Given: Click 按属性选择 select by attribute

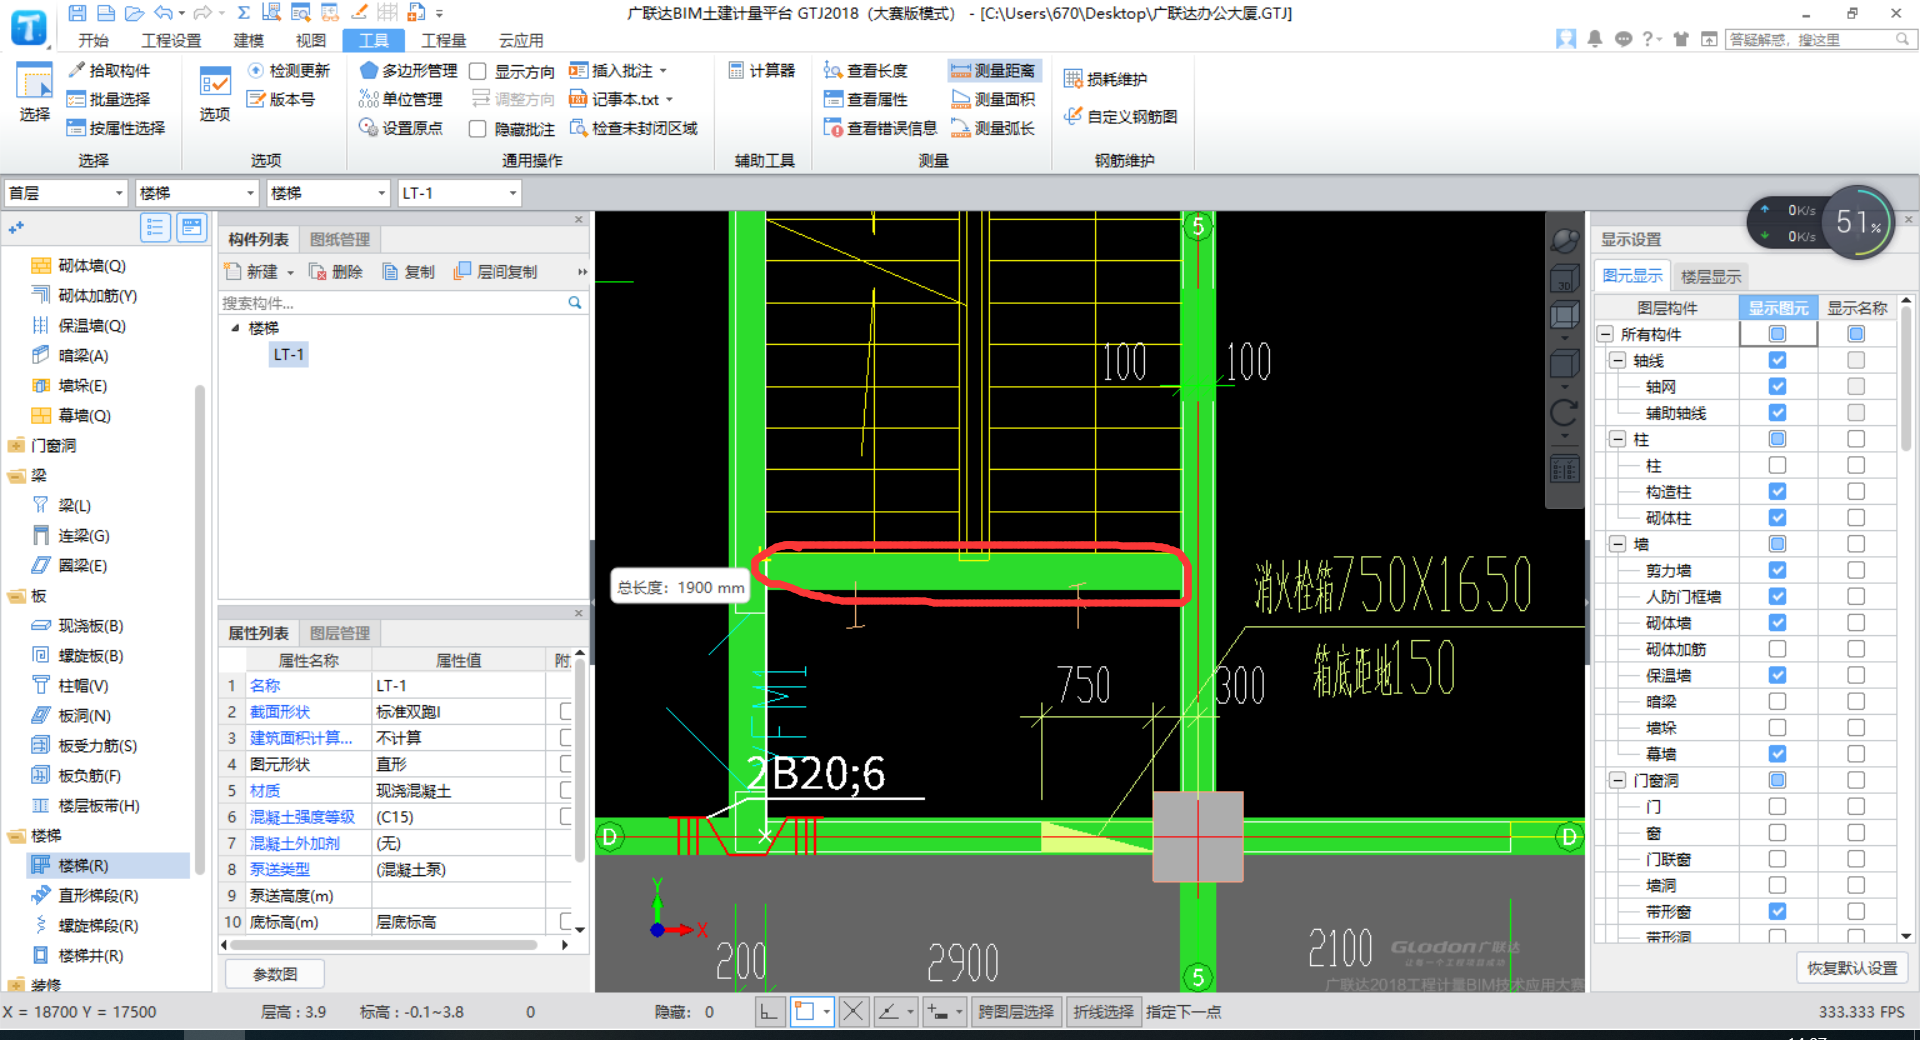Looking at the screenshot, I should coord(115,128).
